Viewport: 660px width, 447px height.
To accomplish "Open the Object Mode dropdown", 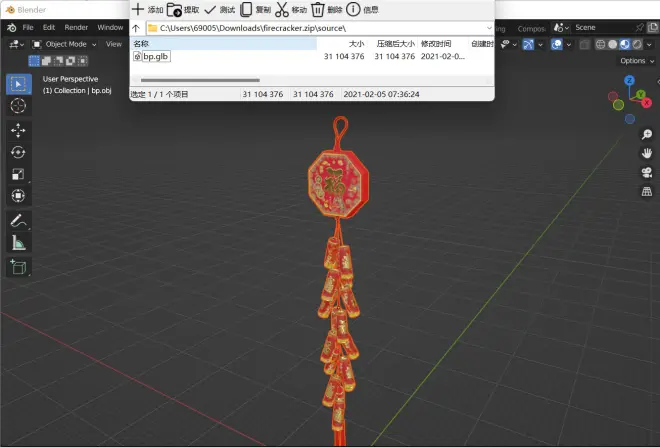I will 64,44.
